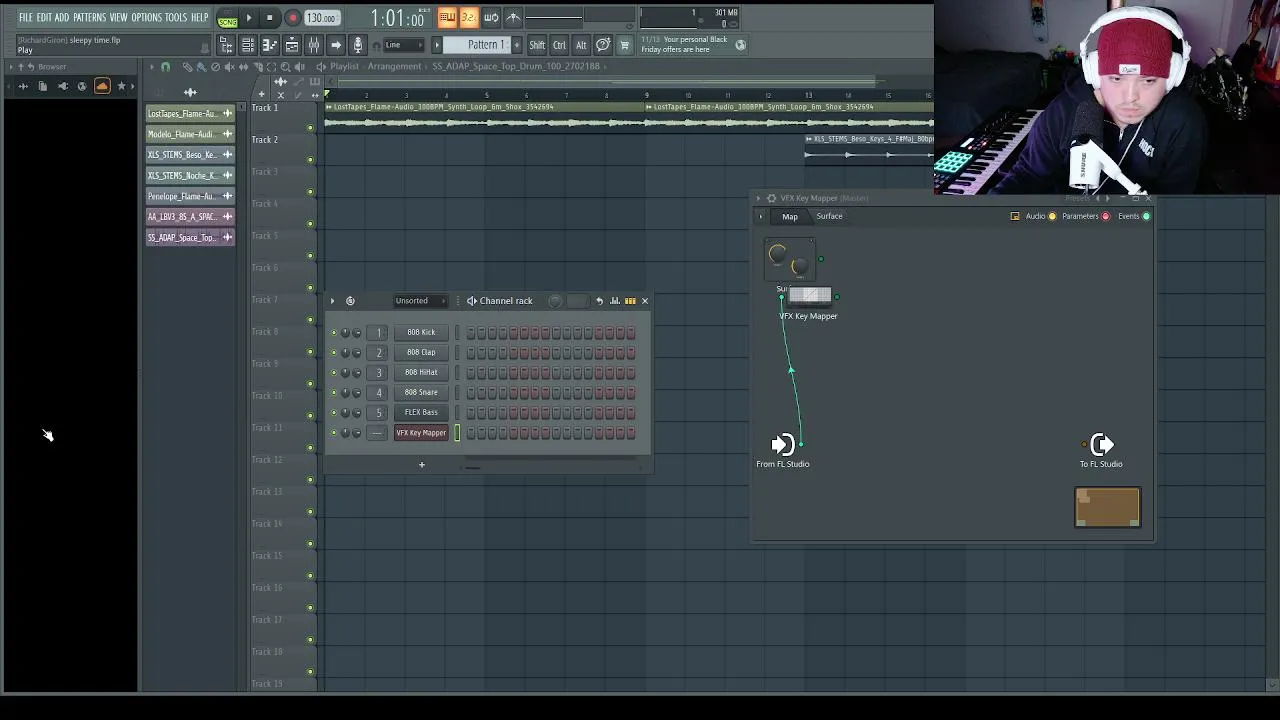The image size is (1280, 720).
Task: Toggle Audio connections in Patcher
Action: pos(1040,216)
